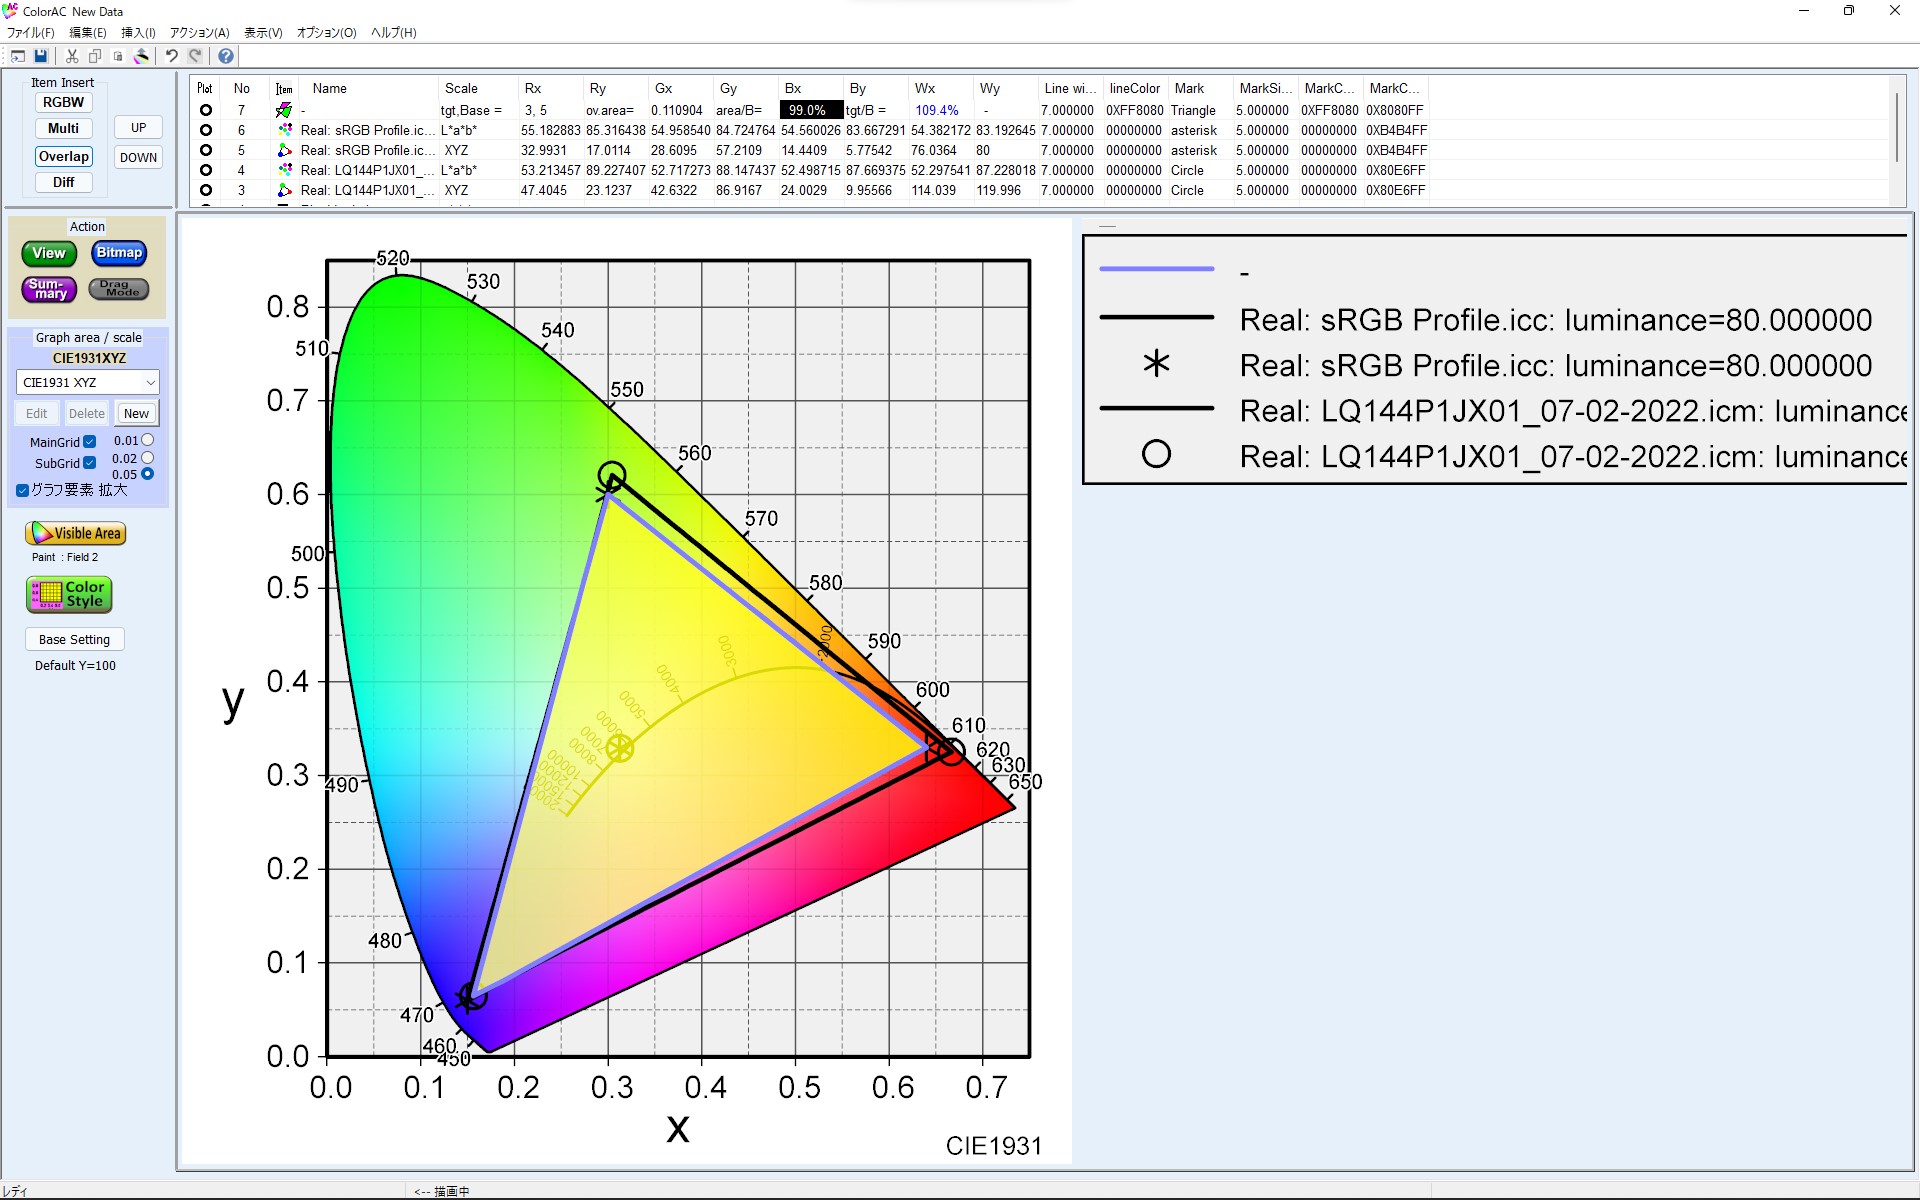The height and width of the screenshot is (1200, 1920).
Task: Click the Scale column header
Action: tap(478, 88)
